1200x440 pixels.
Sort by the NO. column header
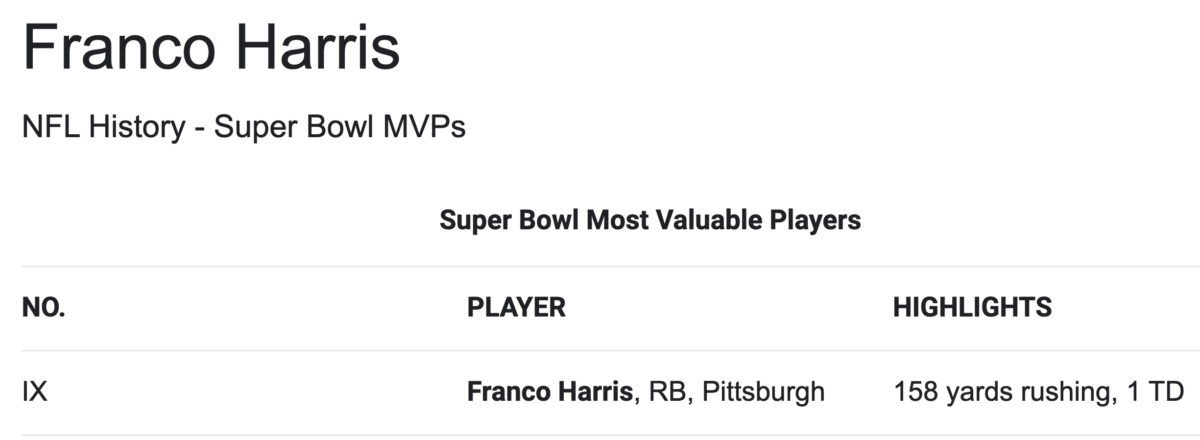(x=43, y=307)
